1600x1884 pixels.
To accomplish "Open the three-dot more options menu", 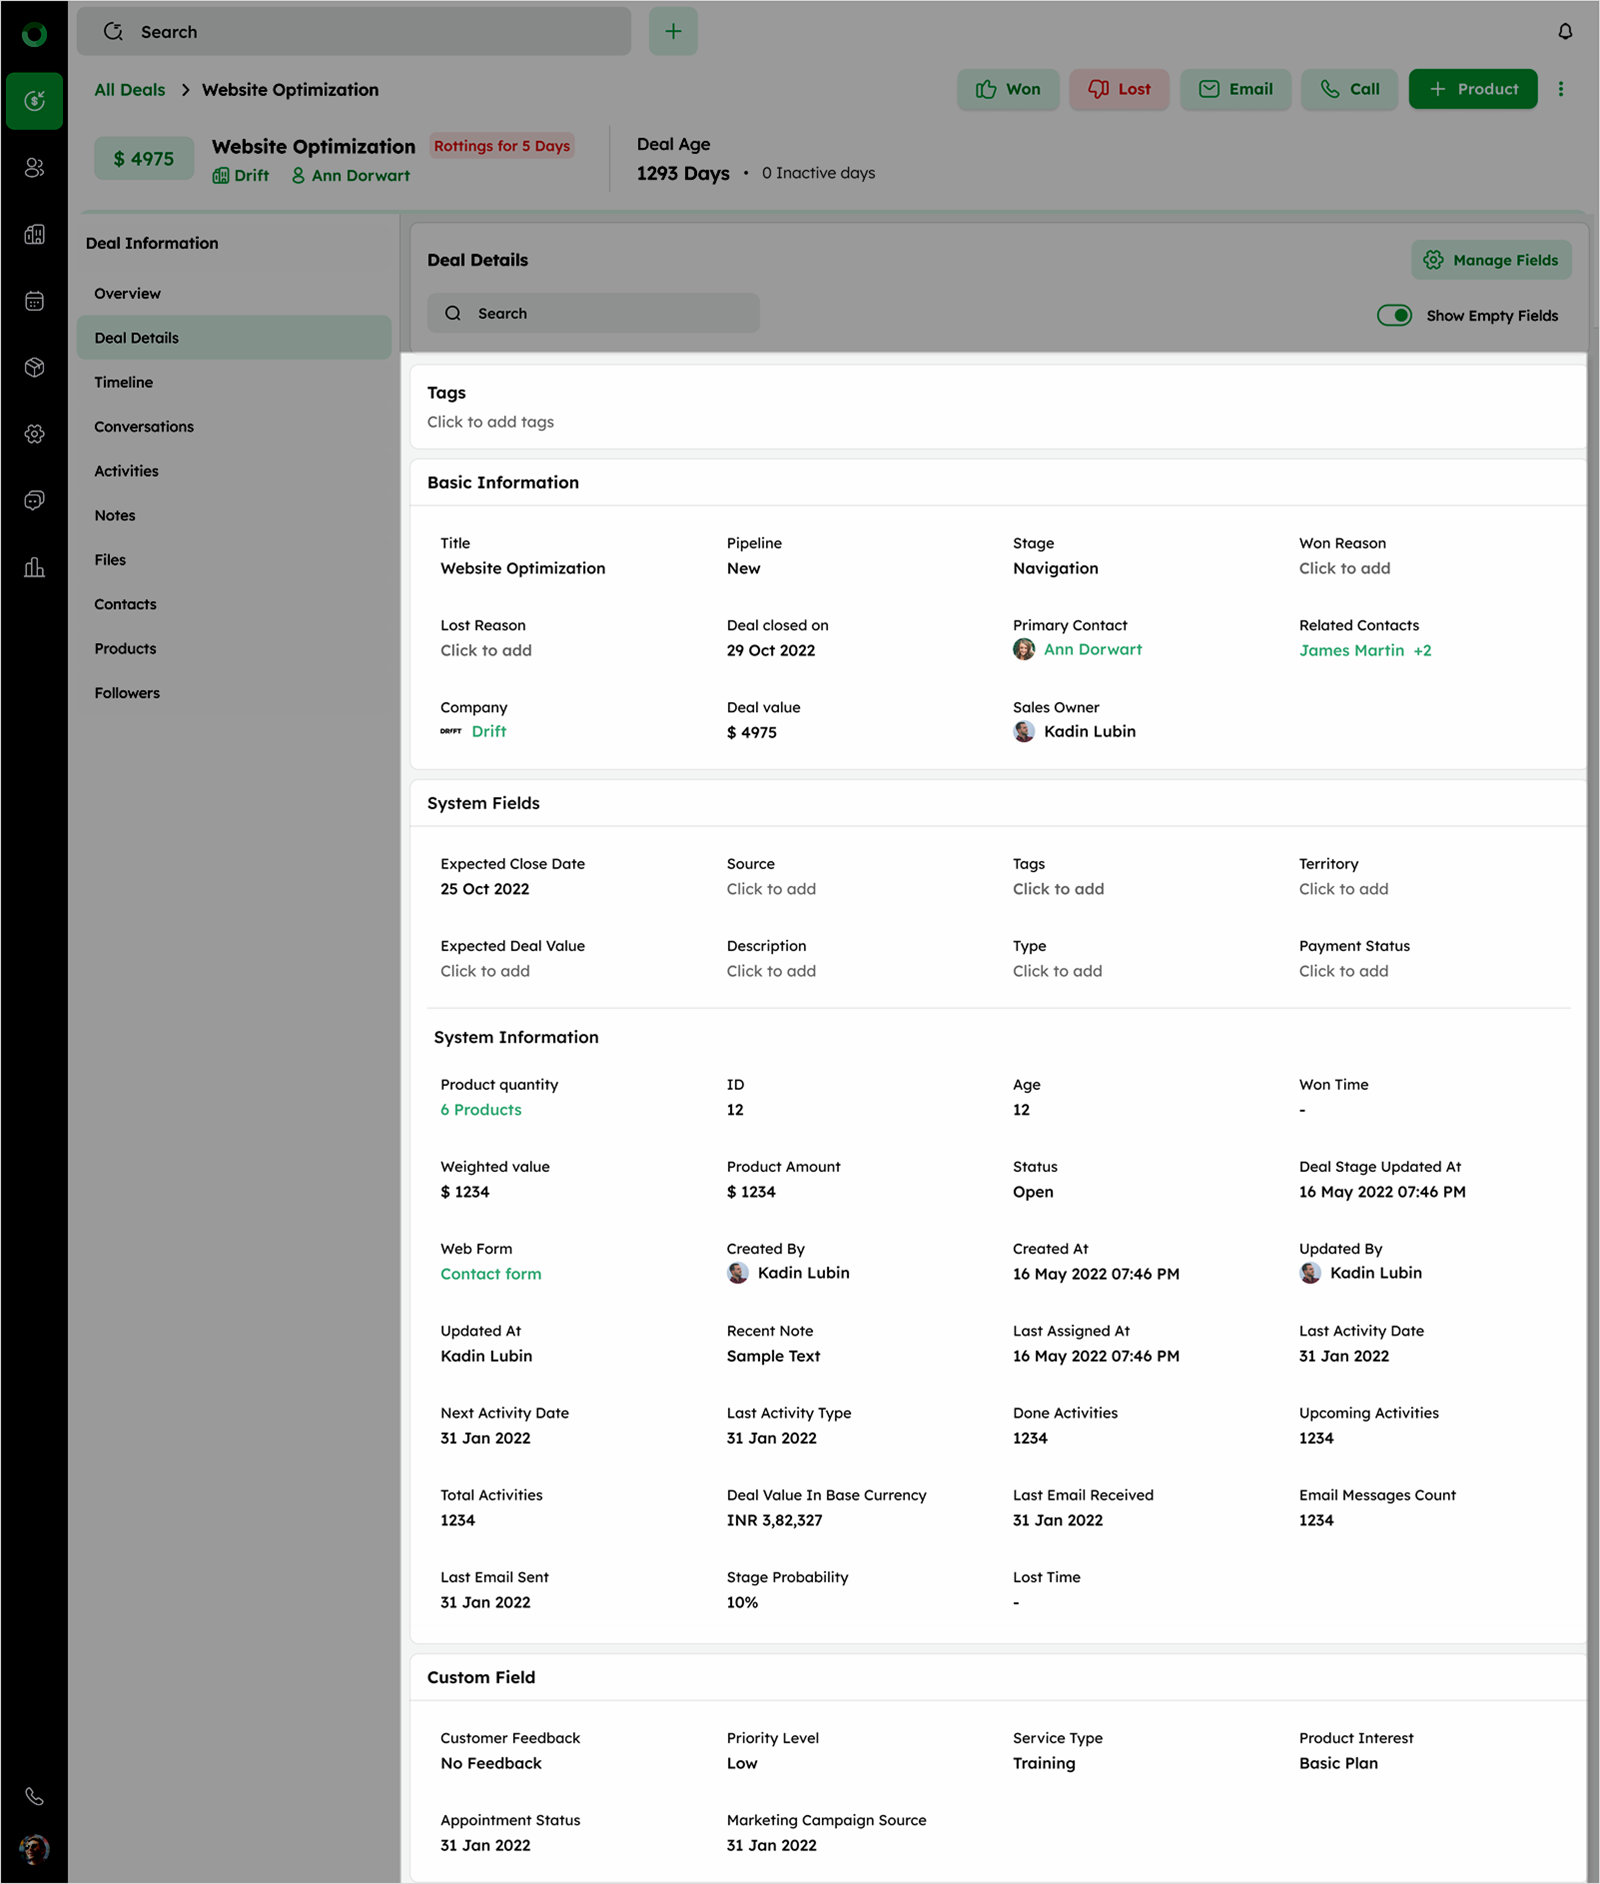I will tap(1560, 90).
